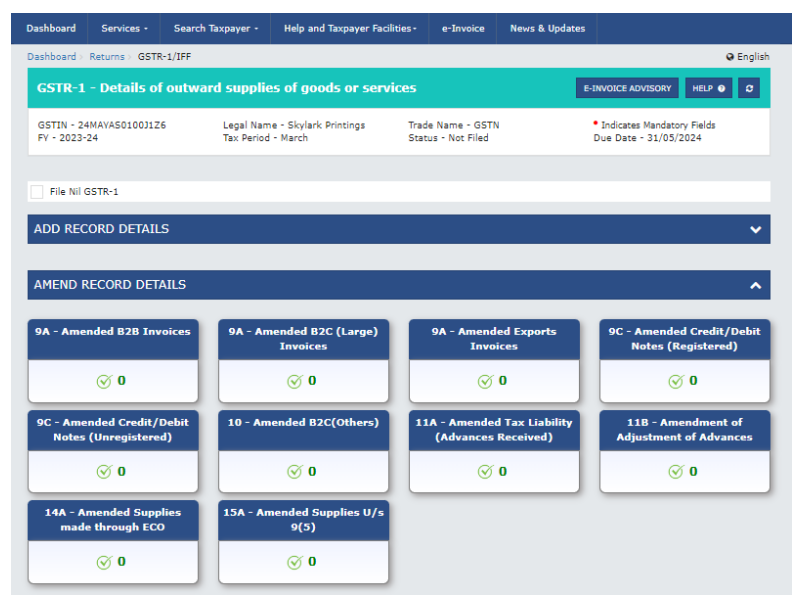This screenshot has height=599, width=801.
Task: Open Help and Taxpayer Facilities menu
Action: [350, 29]
